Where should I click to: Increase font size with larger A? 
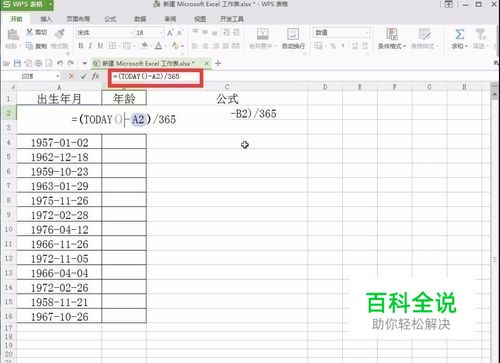click(x=170, y=33)
